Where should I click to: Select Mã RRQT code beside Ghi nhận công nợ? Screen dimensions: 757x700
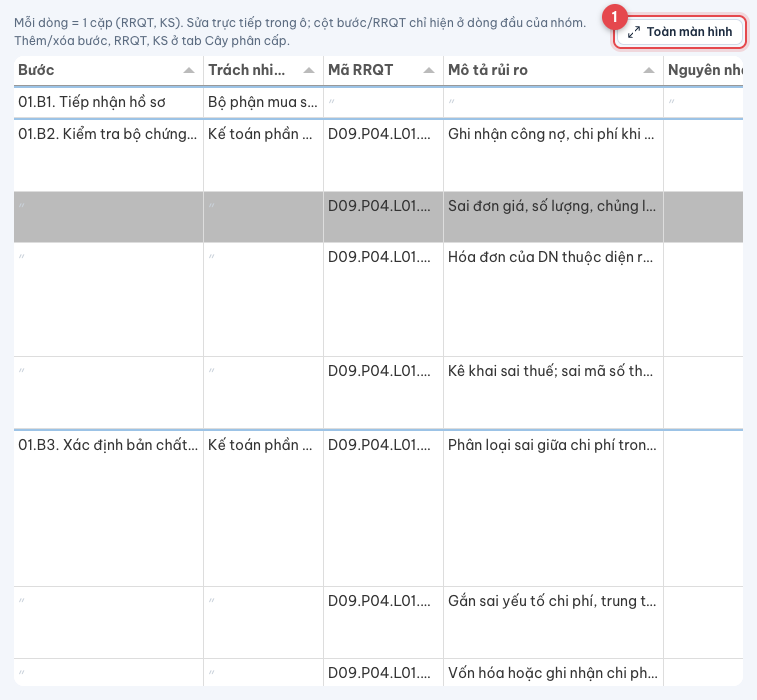tap(383, 155)
